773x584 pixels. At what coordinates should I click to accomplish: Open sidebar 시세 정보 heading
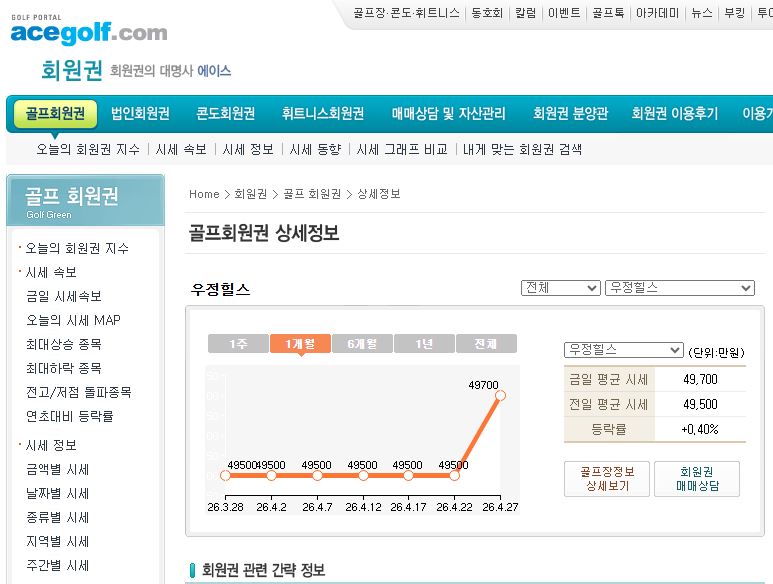[51, 446]
